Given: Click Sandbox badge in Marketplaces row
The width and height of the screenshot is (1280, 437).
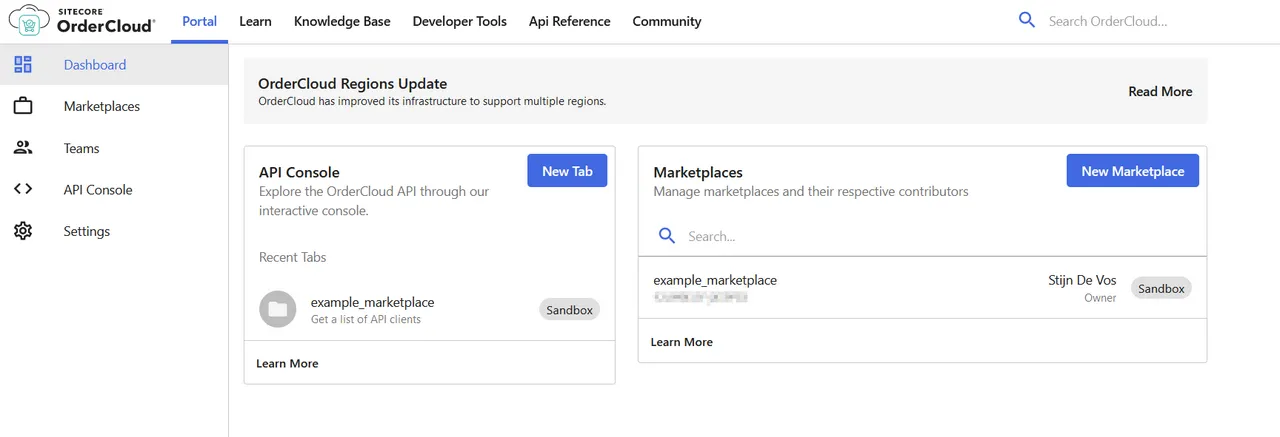Looking at the screenshot, I should point(1161,288).
